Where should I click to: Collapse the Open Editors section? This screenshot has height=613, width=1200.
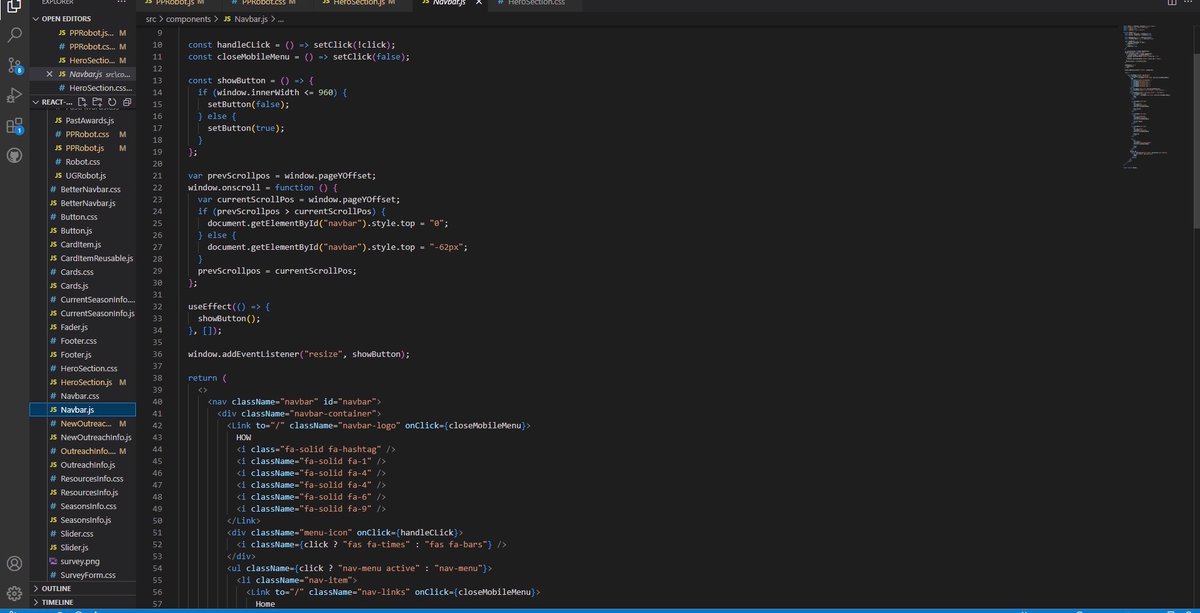[x=83, y=18]
